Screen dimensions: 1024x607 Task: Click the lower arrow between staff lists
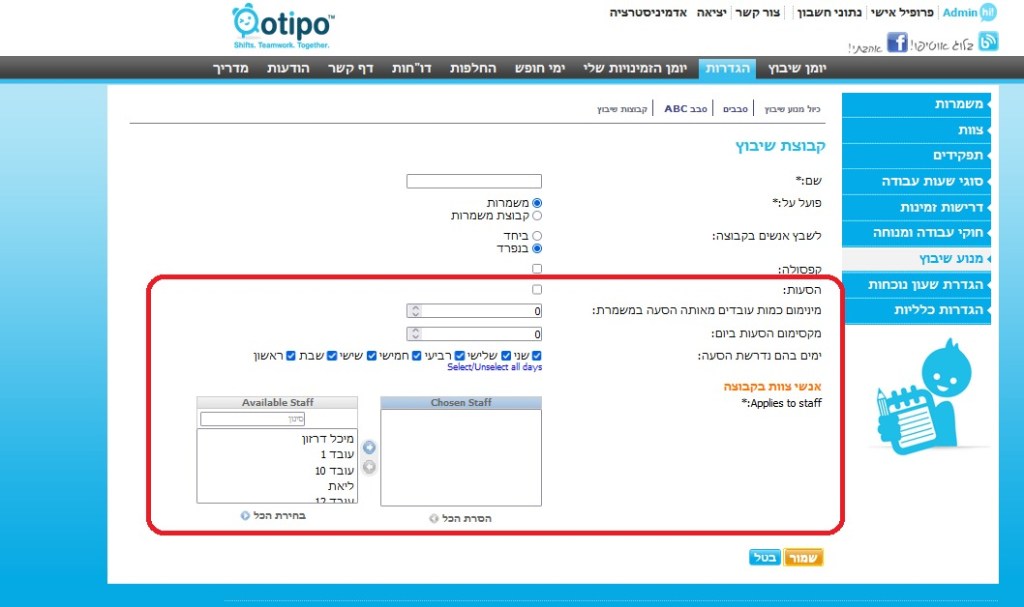369,466
